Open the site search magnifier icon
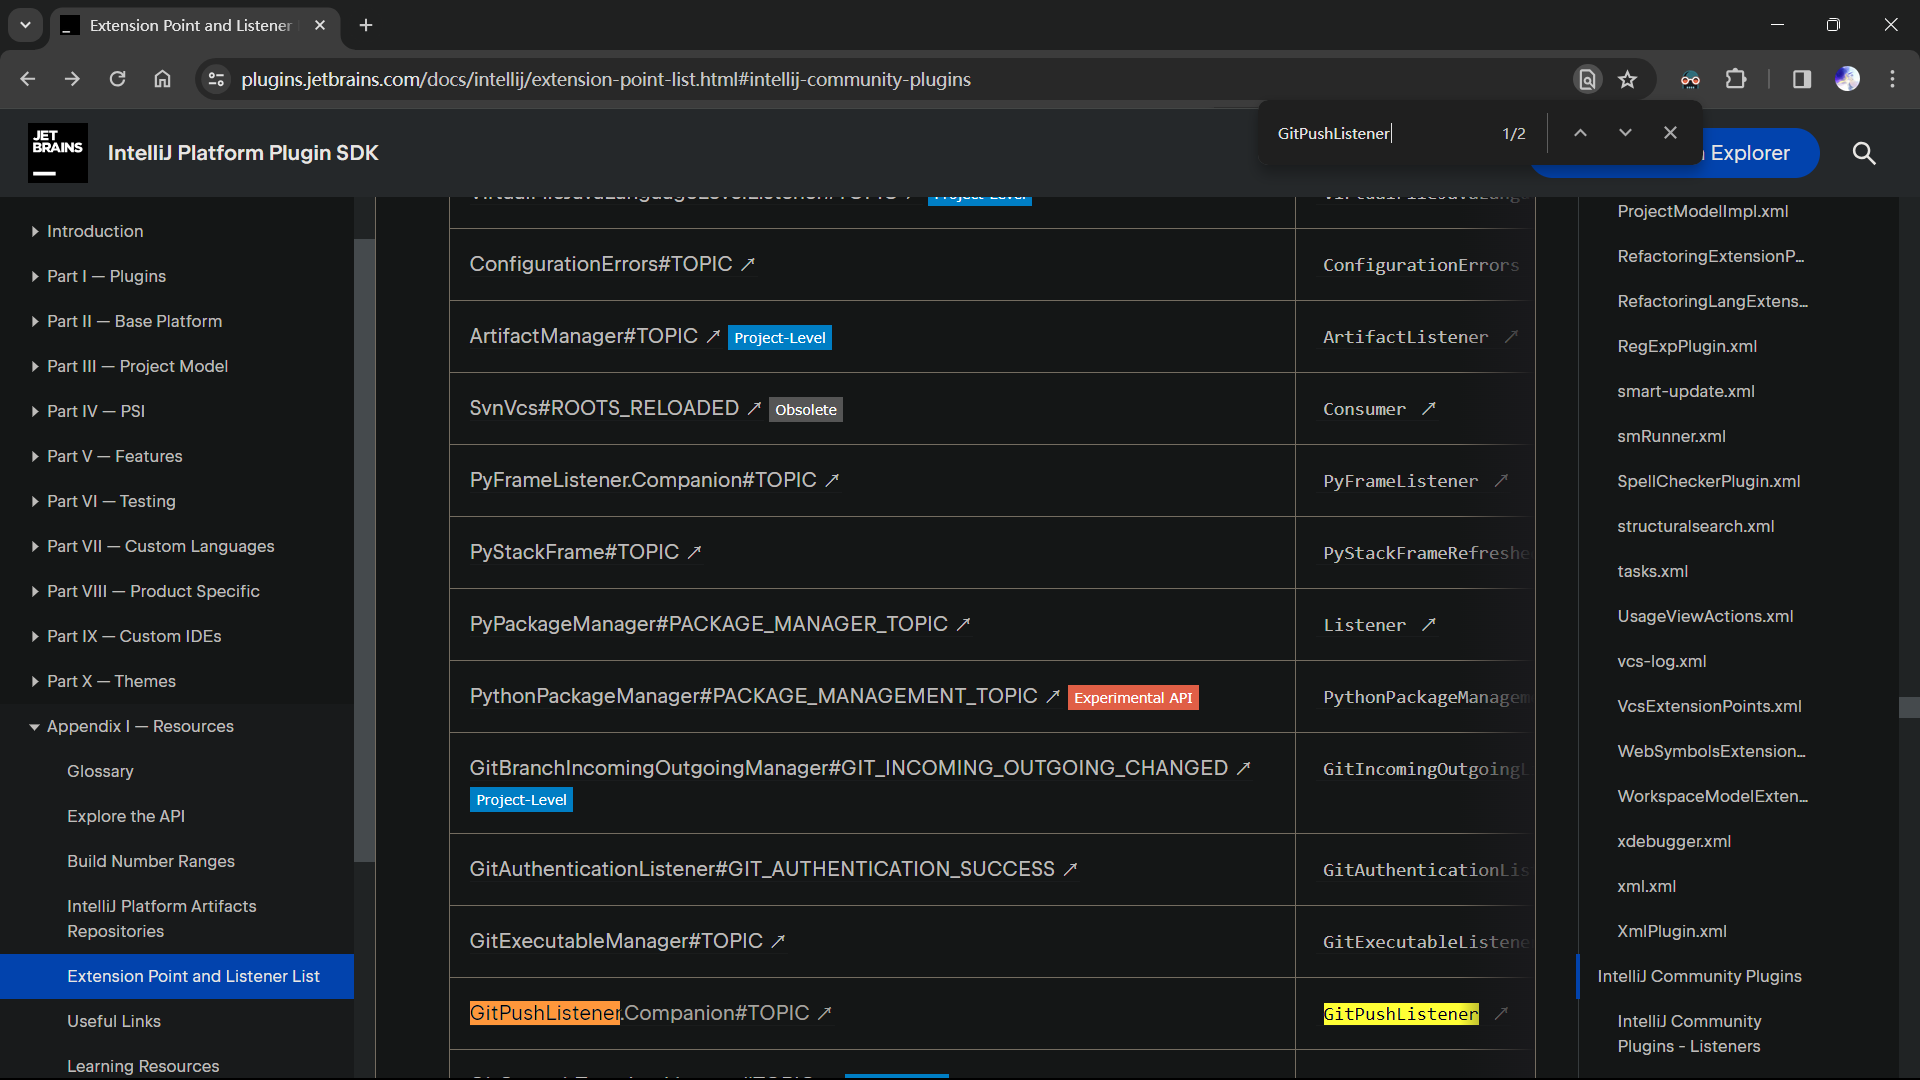This screenshot has width=1920, height=1080. 1863,153
